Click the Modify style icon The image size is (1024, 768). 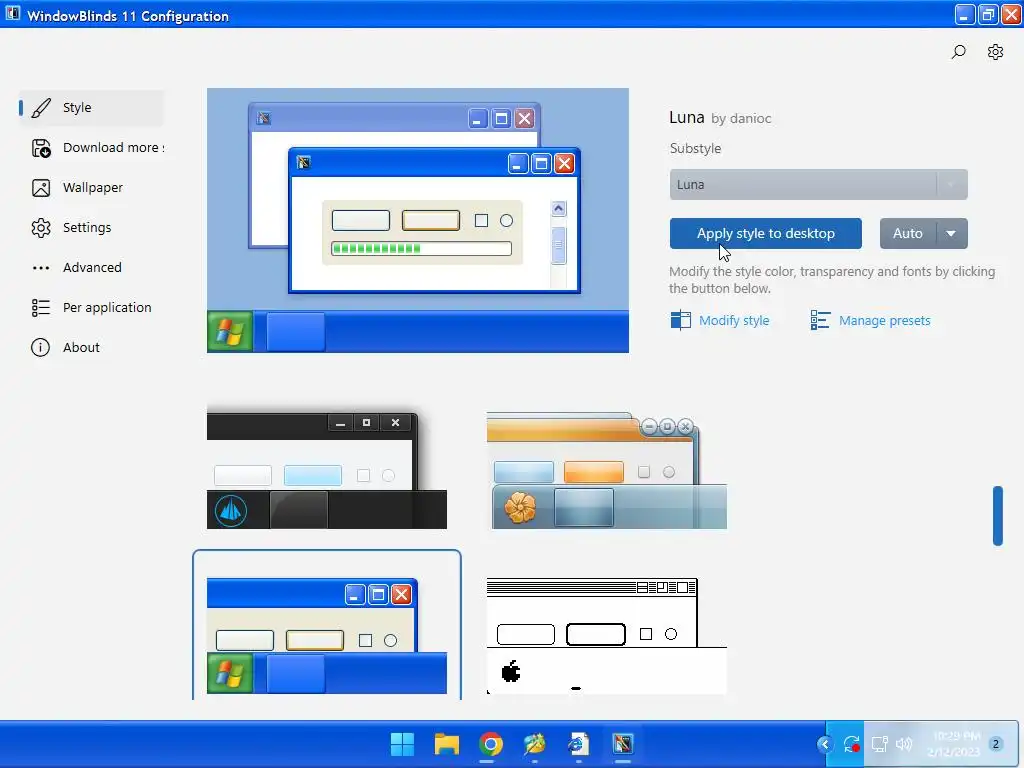680,320
